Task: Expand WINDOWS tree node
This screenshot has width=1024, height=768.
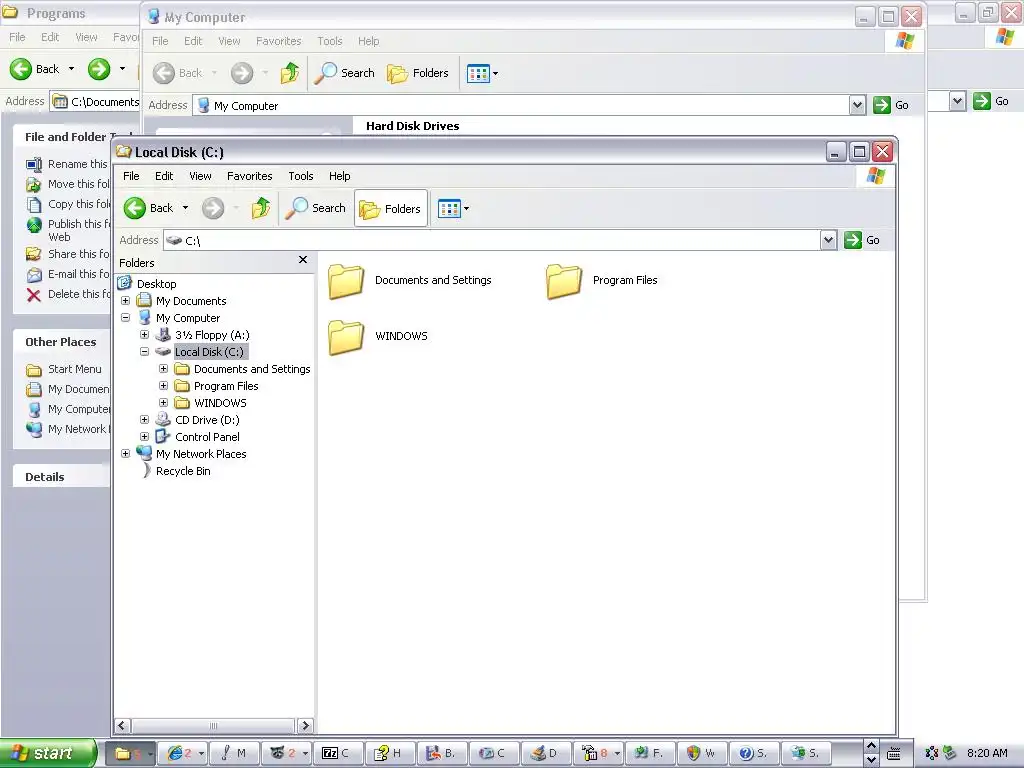Action: point(163,403)
